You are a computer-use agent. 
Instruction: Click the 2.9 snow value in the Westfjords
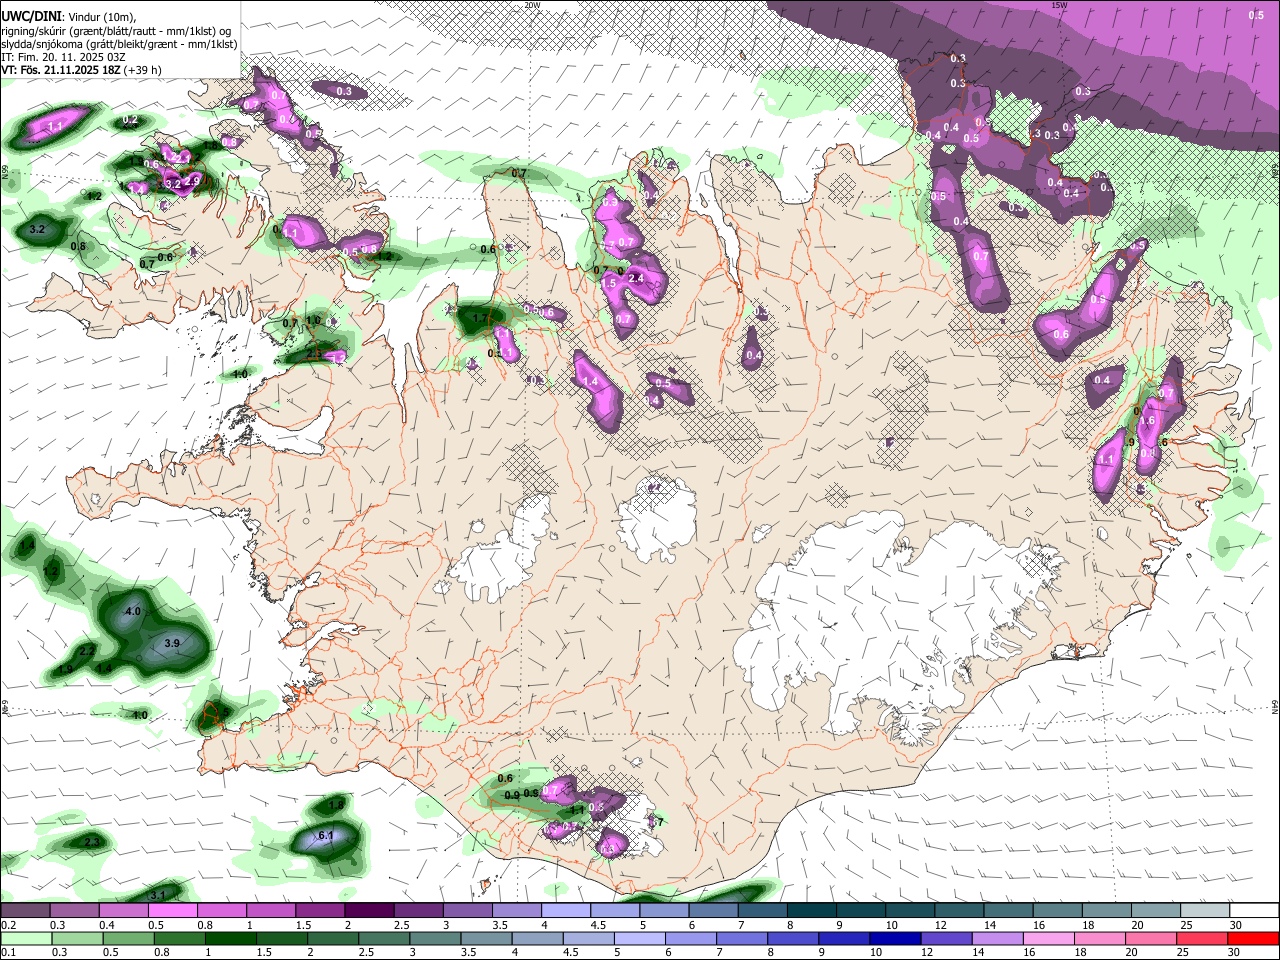point(193,179)
